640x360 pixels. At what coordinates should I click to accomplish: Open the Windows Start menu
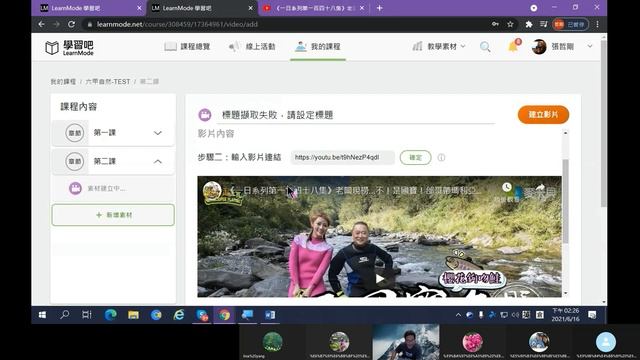point(42,315)
